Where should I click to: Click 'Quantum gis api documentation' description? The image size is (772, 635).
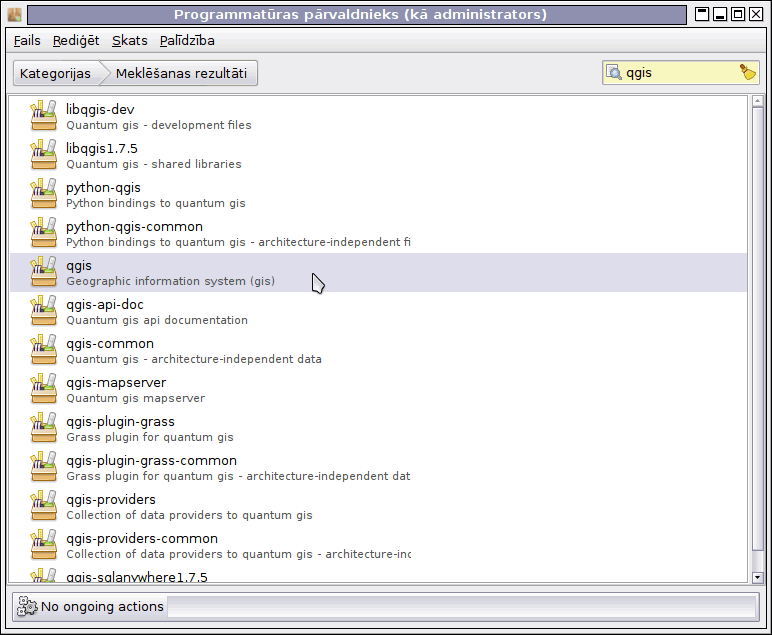tap(157, 320)
